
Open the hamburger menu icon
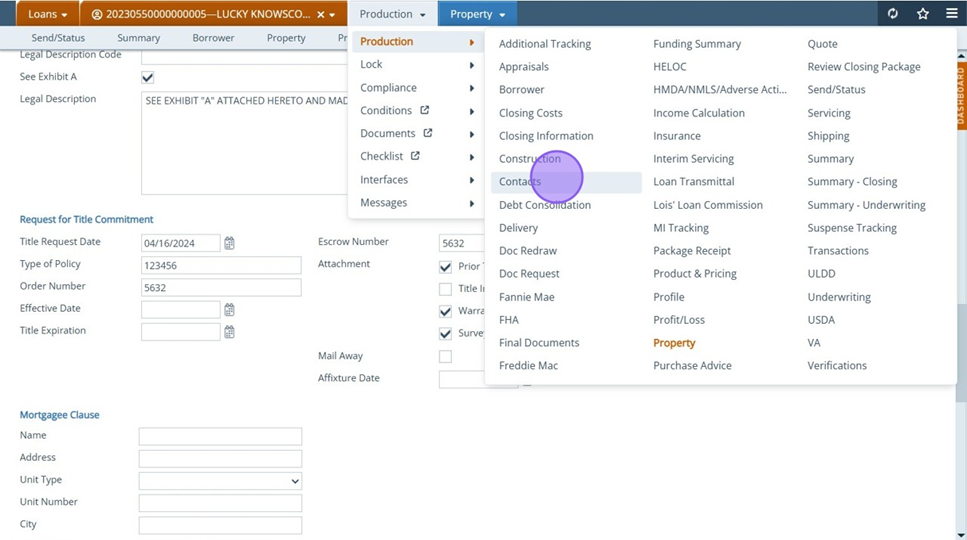952,14
